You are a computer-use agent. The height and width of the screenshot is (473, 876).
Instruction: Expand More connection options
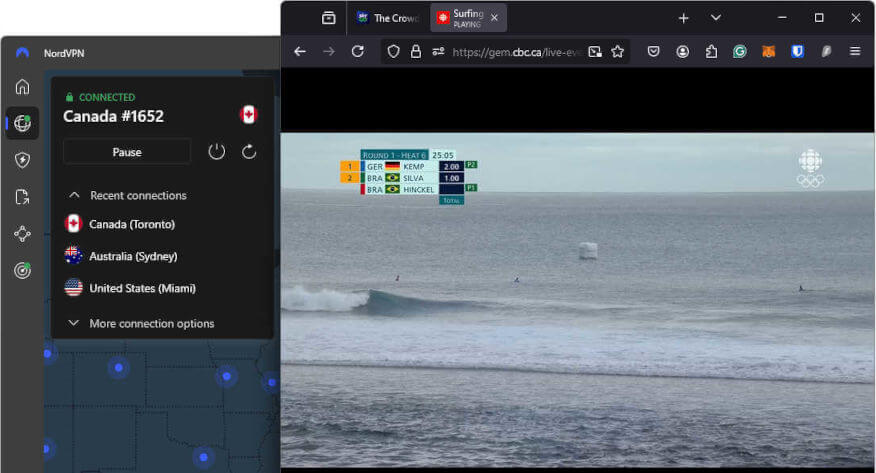coord(141,323)
